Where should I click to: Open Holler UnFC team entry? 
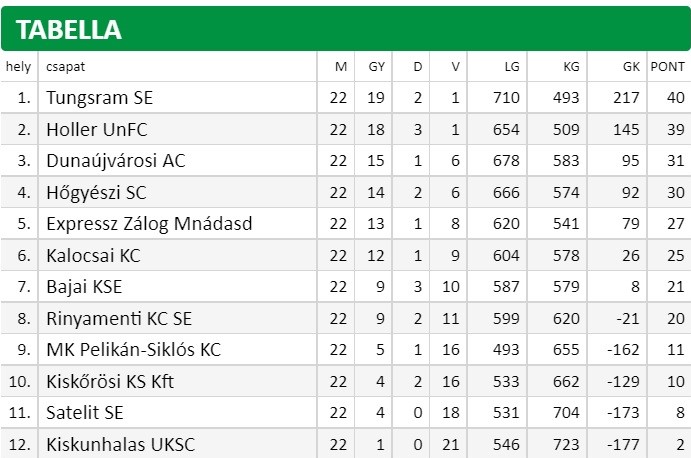97,130
